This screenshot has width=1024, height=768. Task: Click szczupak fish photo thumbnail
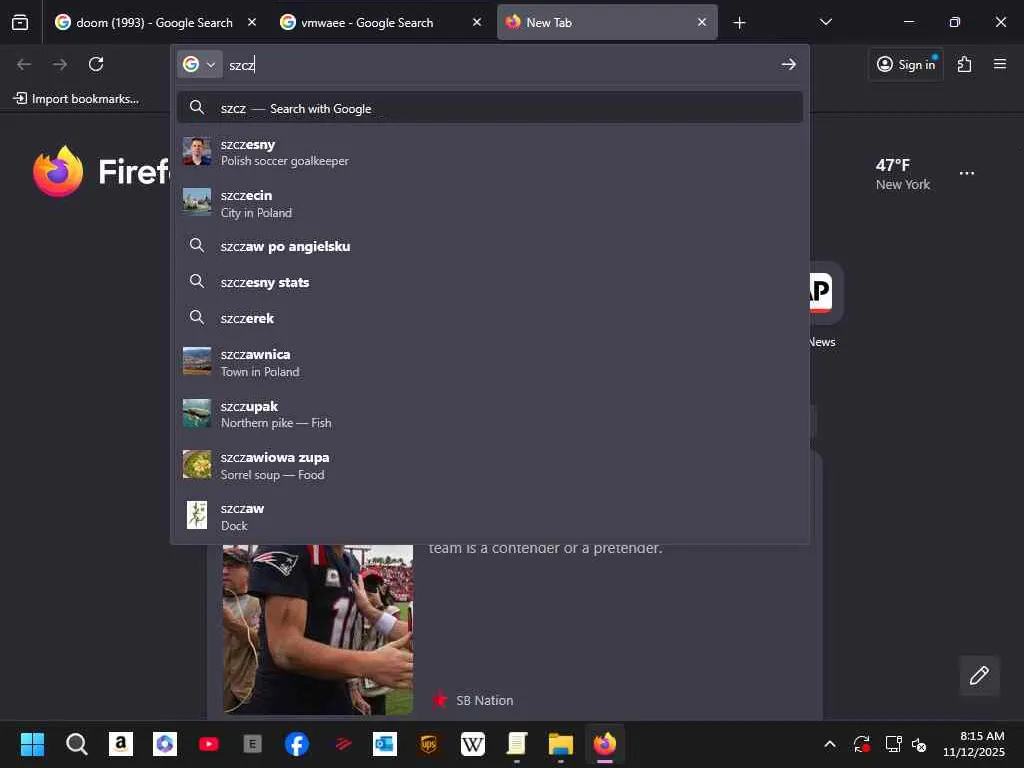(197, 413)
